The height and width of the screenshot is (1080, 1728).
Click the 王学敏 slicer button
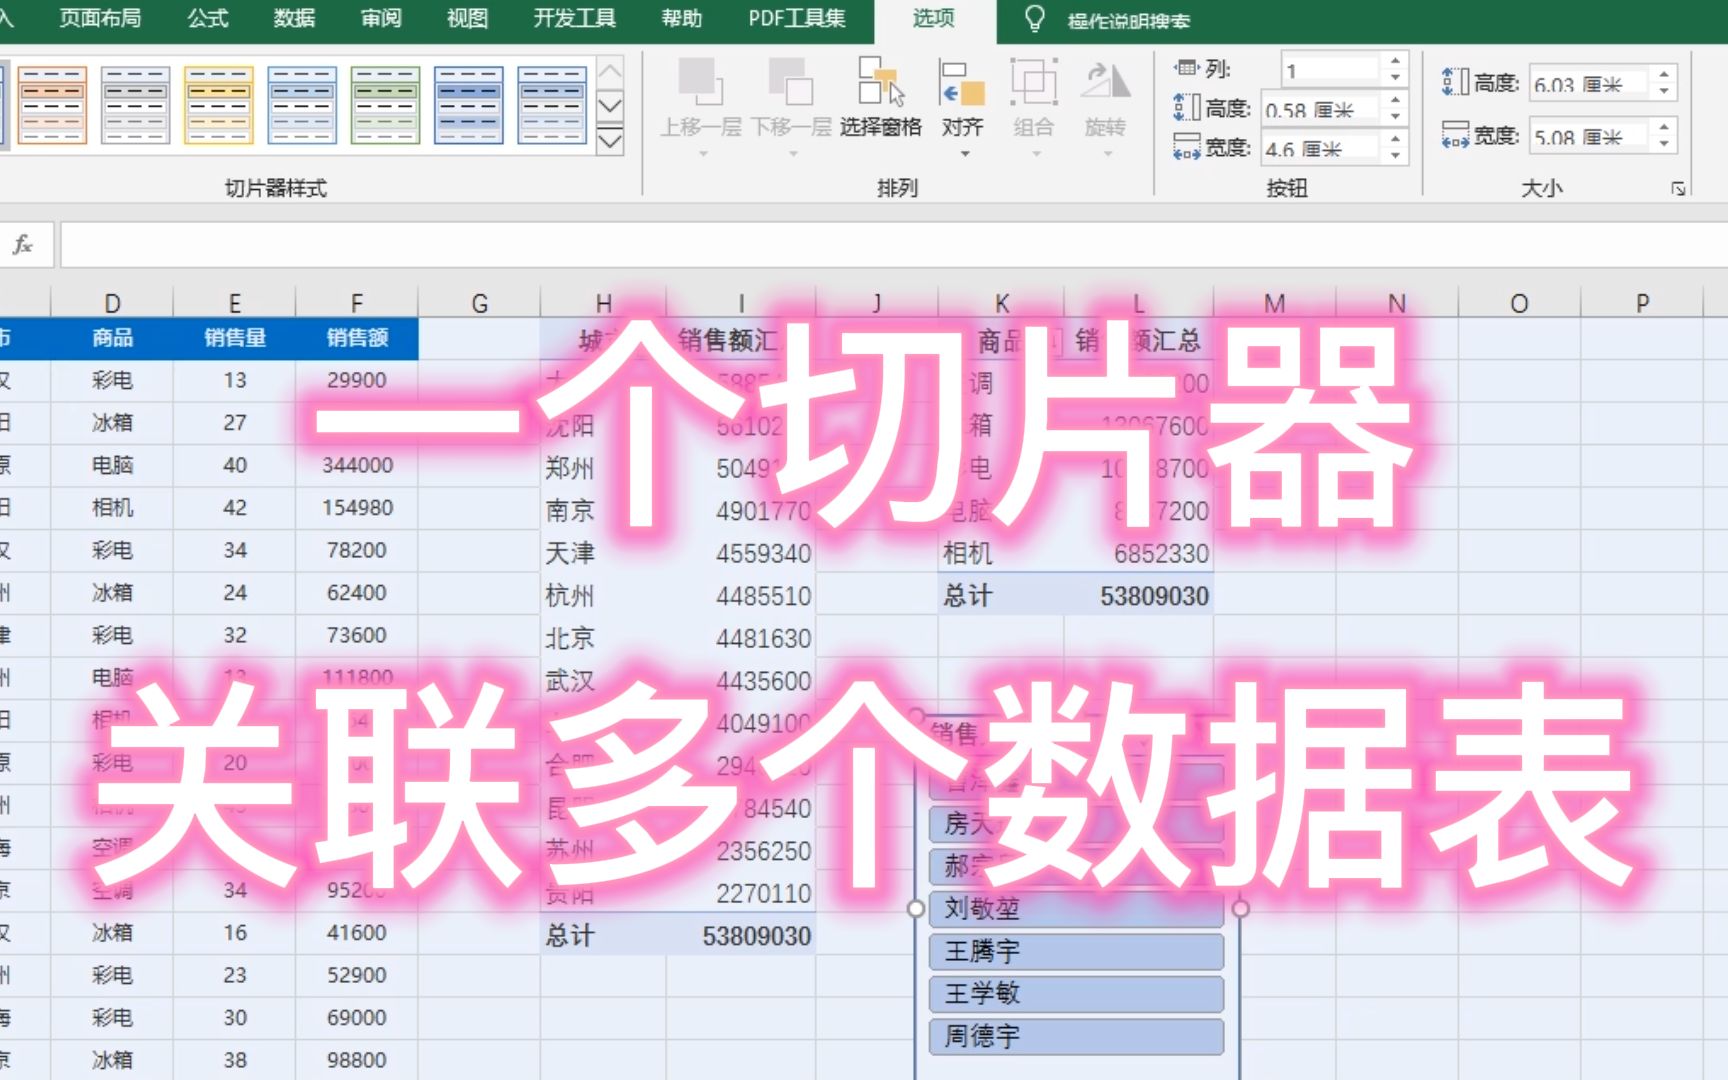tap(1077, 994)
